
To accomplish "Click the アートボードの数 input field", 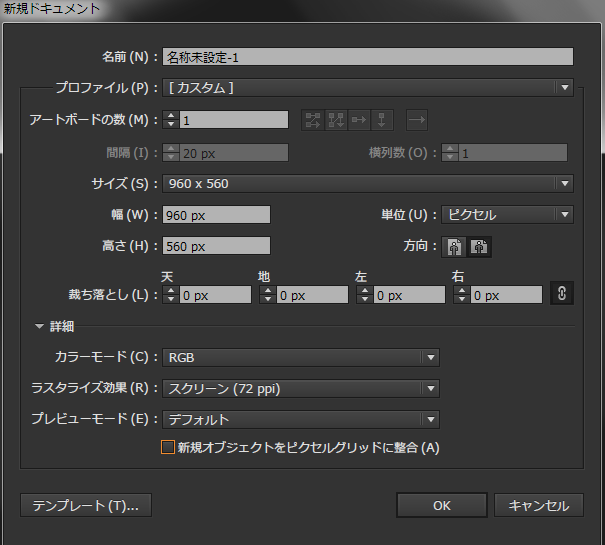I will click(234, 120).
